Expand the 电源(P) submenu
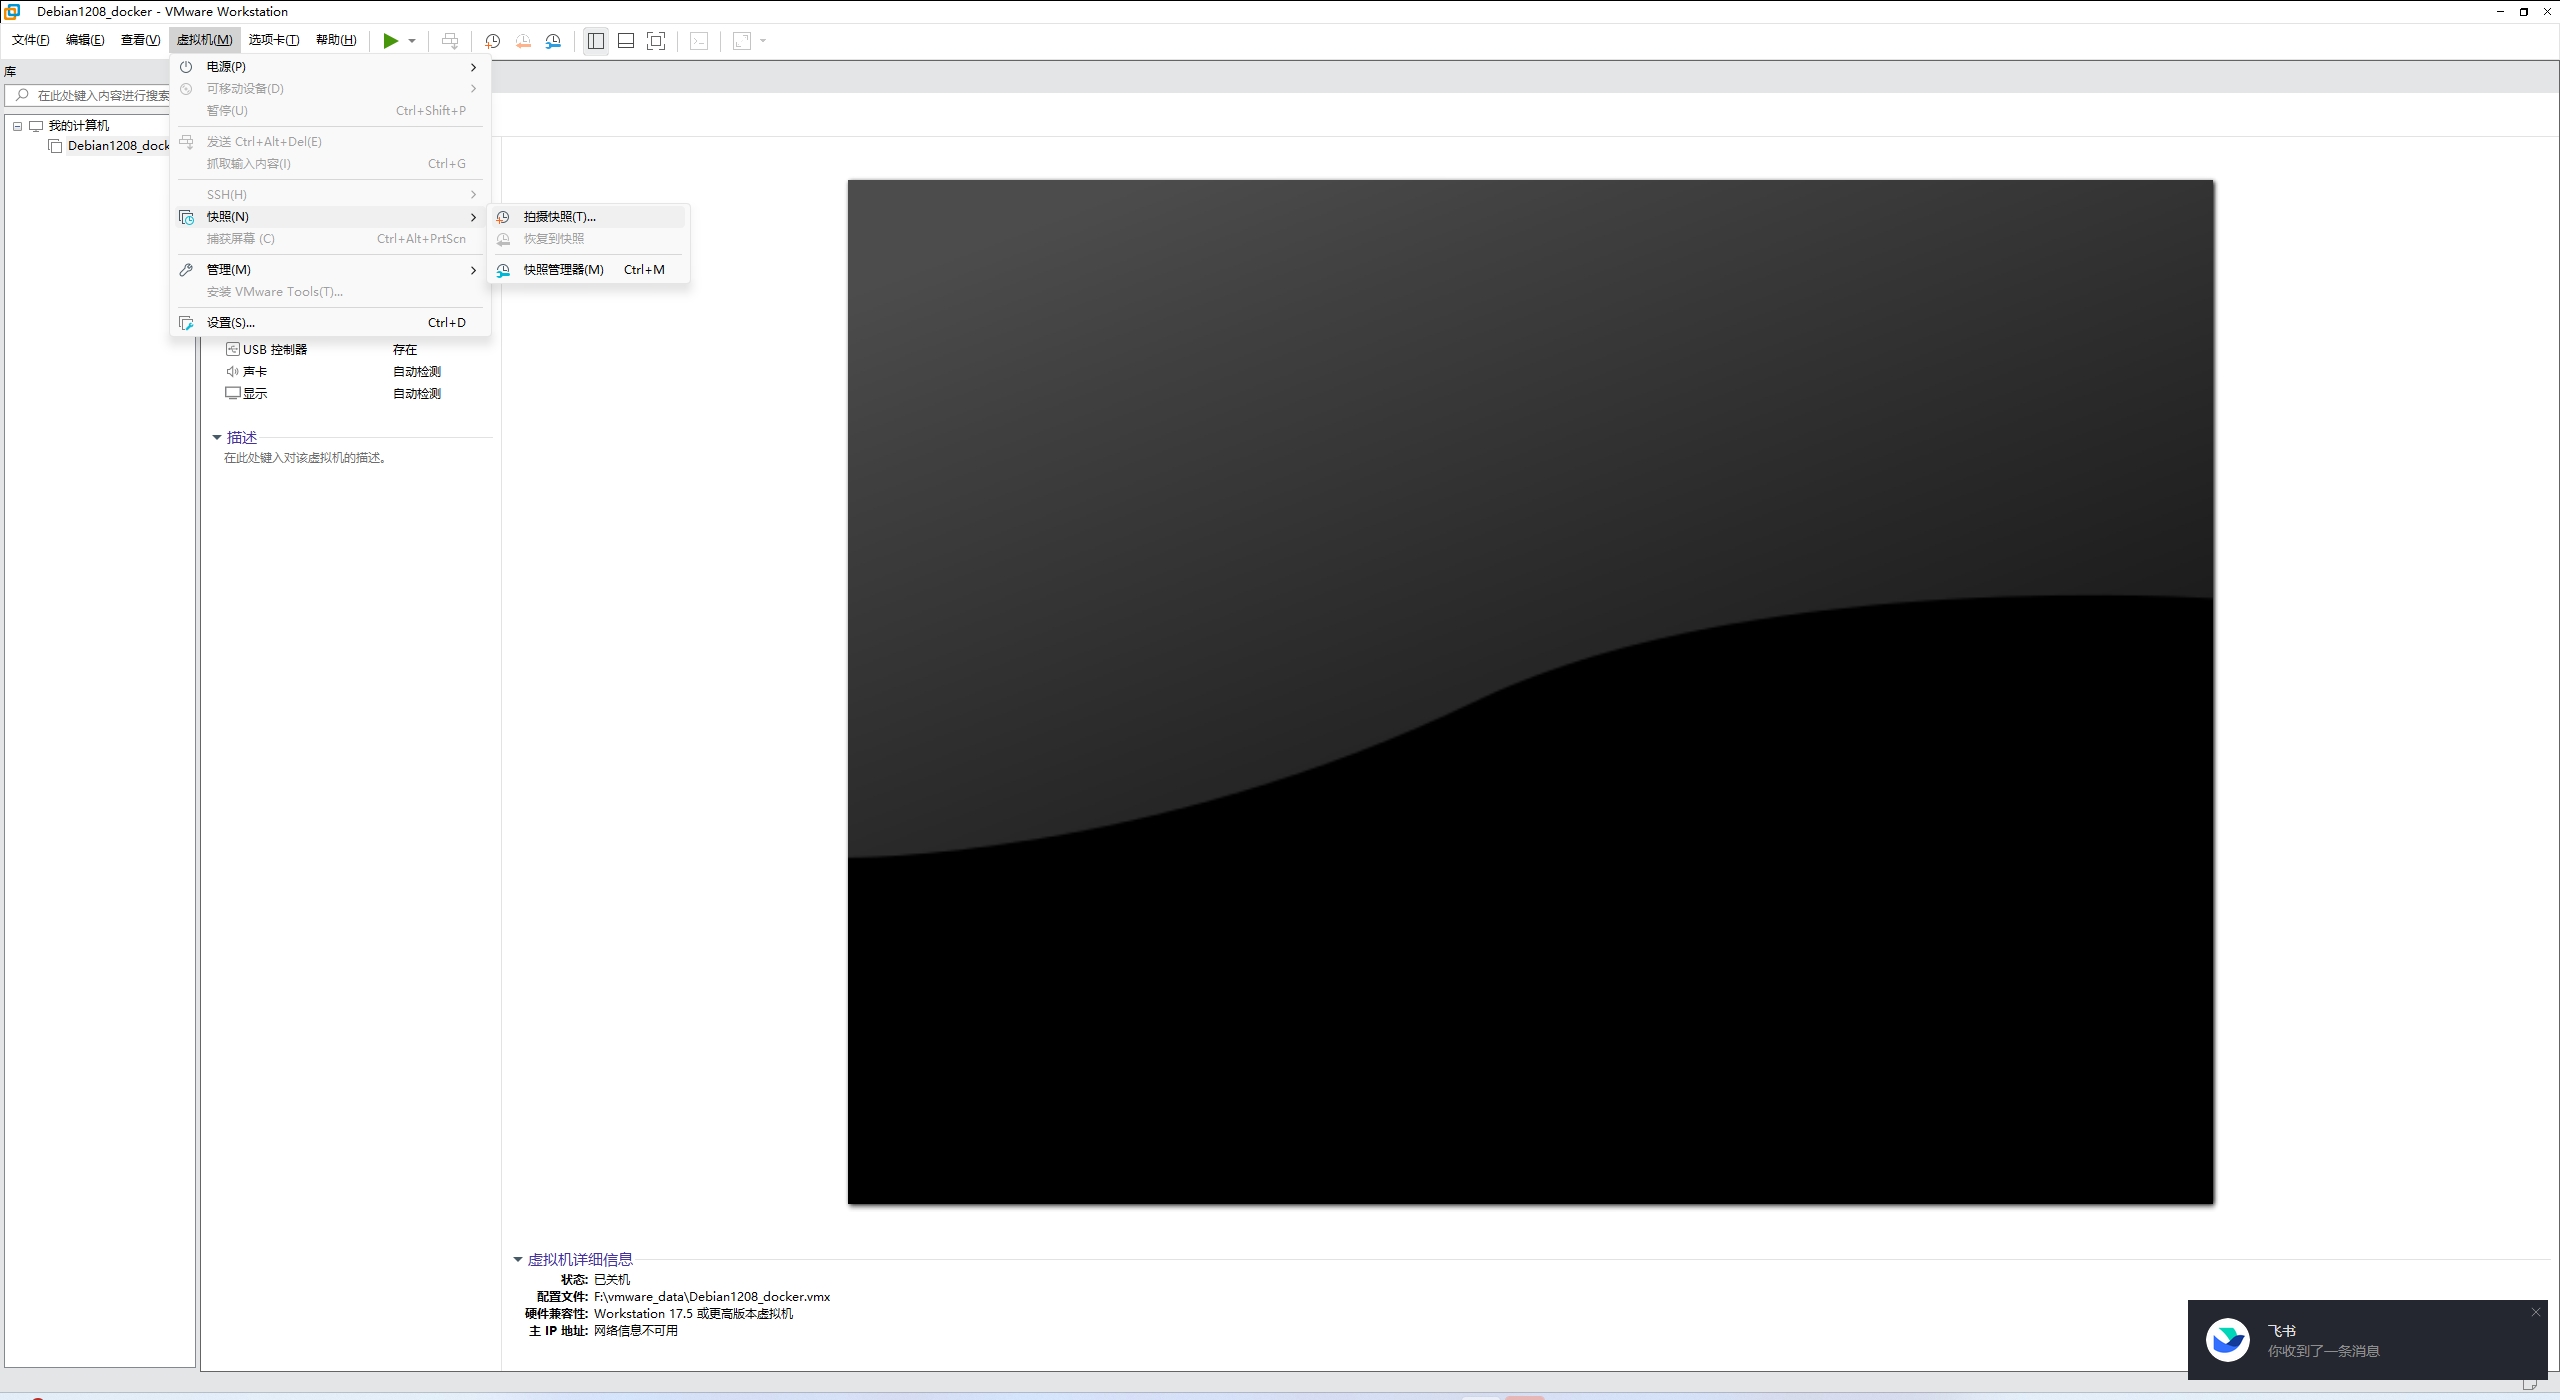The height and width of the screenshot is (1400, 2560). (226, 66)
